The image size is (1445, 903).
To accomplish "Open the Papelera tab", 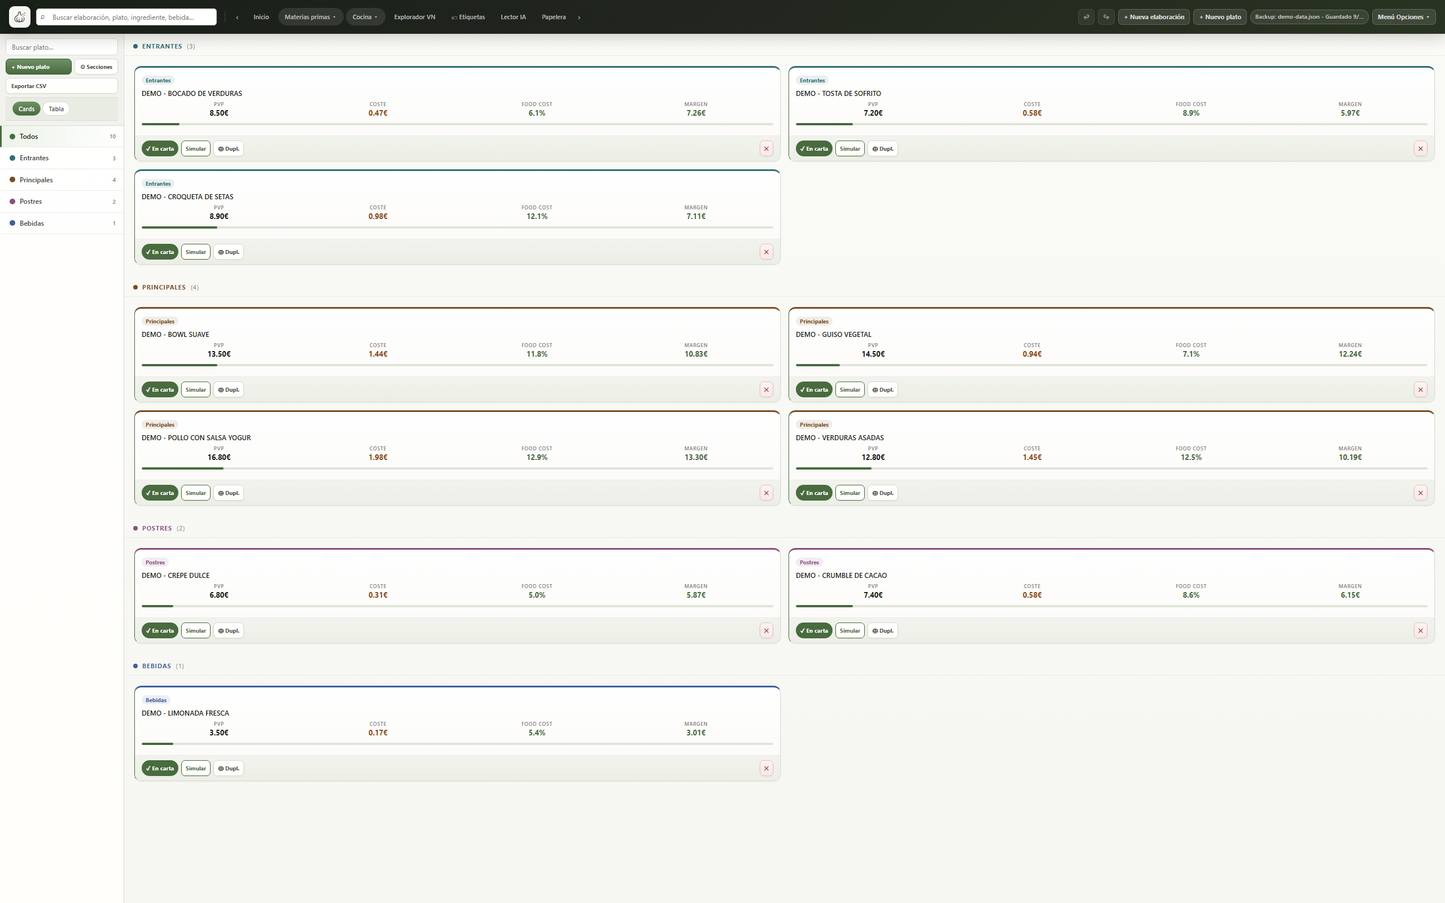I will [x=554, y=17].
